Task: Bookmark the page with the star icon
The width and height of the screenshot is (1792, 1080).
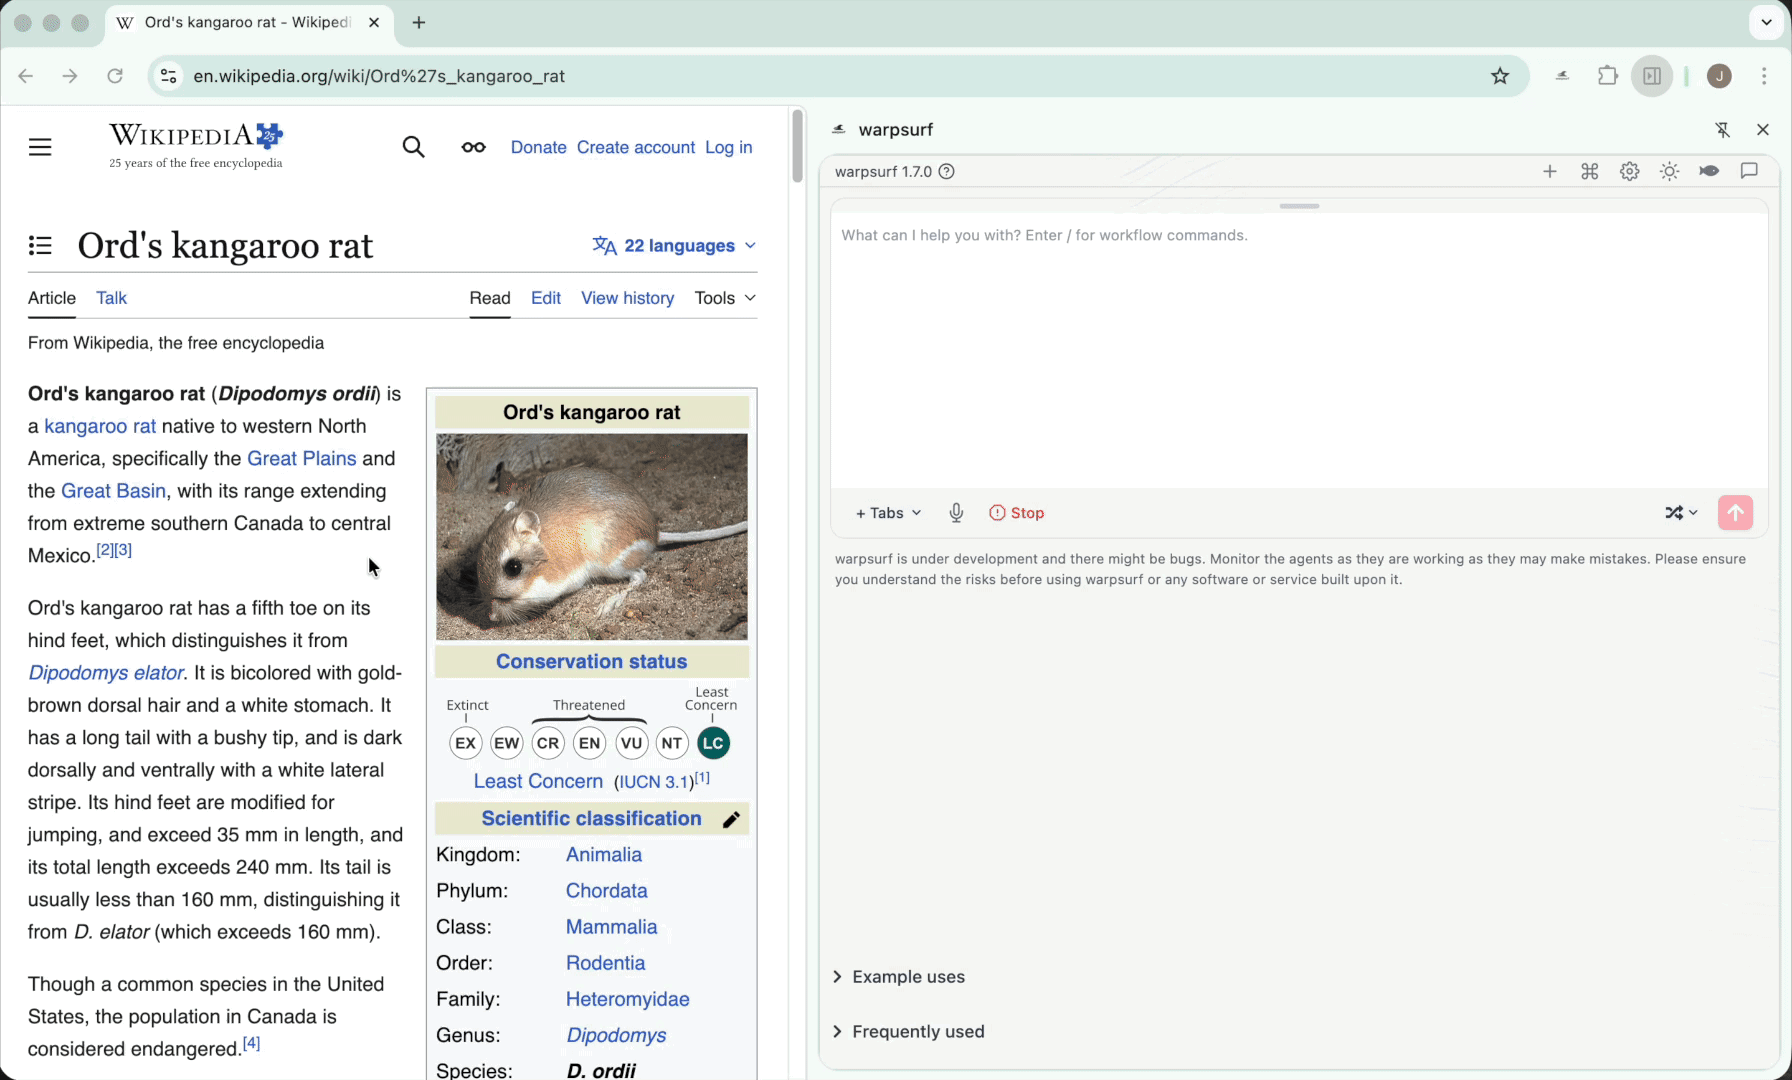Action: [x=1500, y=75]
